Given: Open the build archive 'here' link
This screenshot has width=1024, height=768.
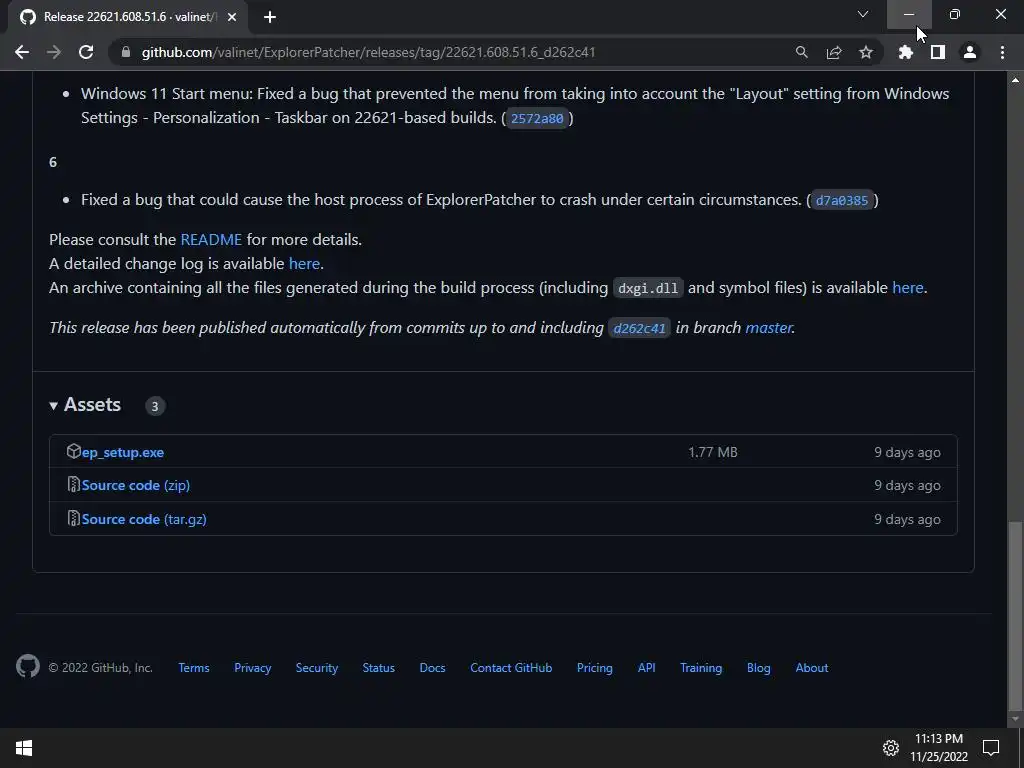Looking at the screenshot, I should [x=908, y=288].
